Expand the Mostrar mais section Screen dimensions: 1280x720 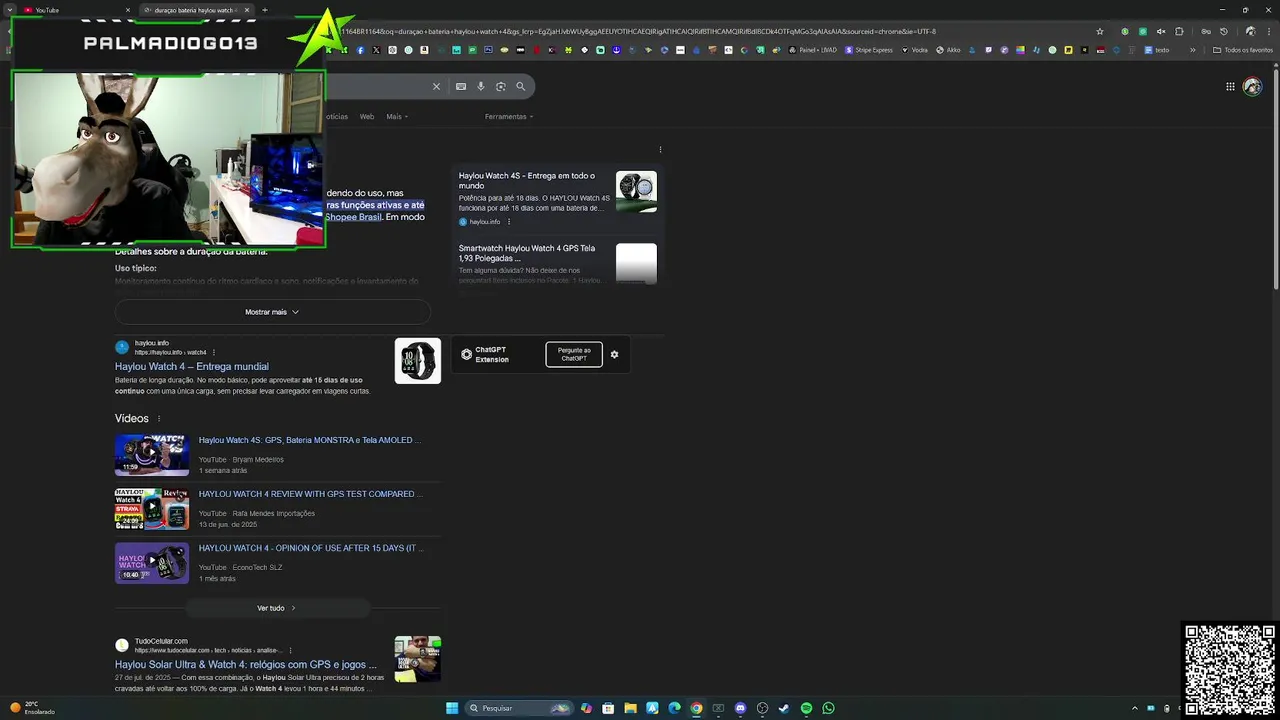click(272, 312)
